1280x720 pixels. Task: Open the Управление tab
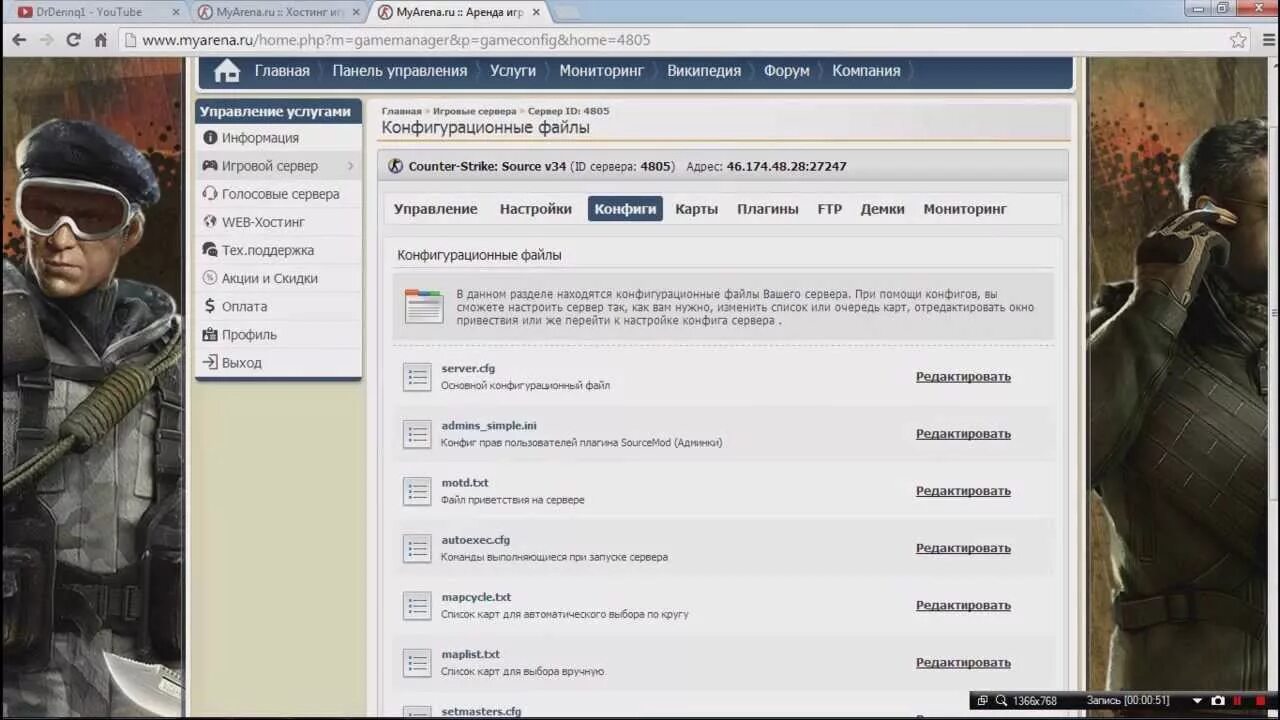click(435, 209)
